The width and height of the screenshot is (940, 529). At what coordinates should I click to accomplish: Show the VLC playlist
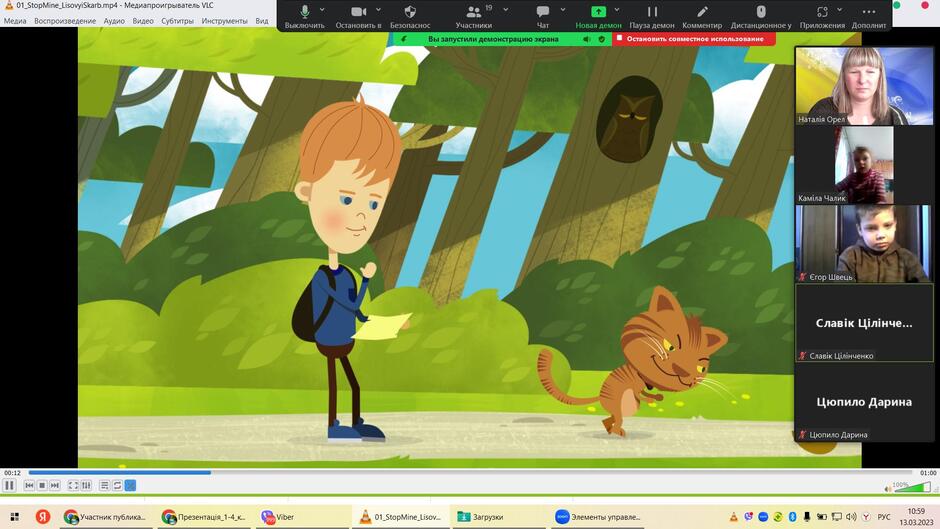(x=104, y=485)
